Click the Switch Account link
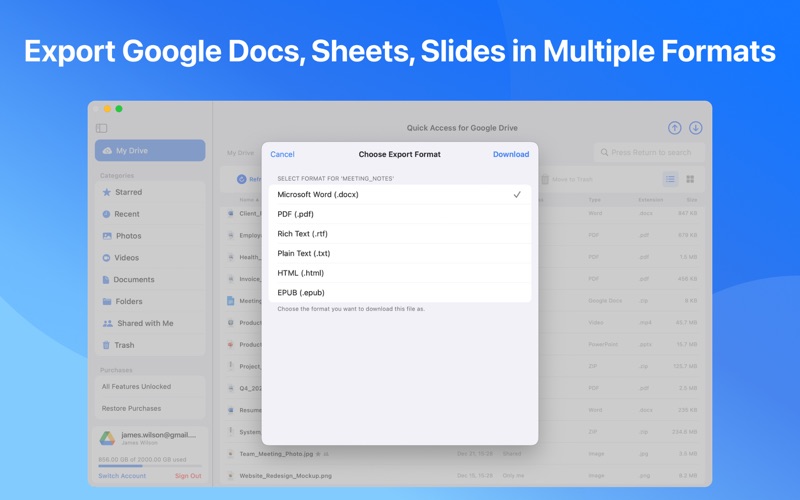The height and width of the screenshot is (500, 800). [122, 476]
